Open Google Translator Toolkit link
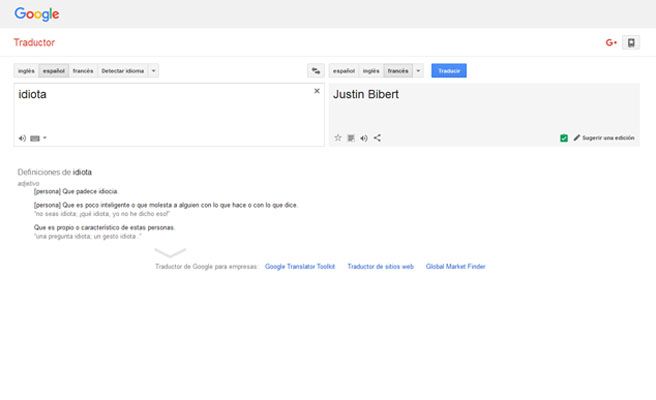 (x=300, y=267)
